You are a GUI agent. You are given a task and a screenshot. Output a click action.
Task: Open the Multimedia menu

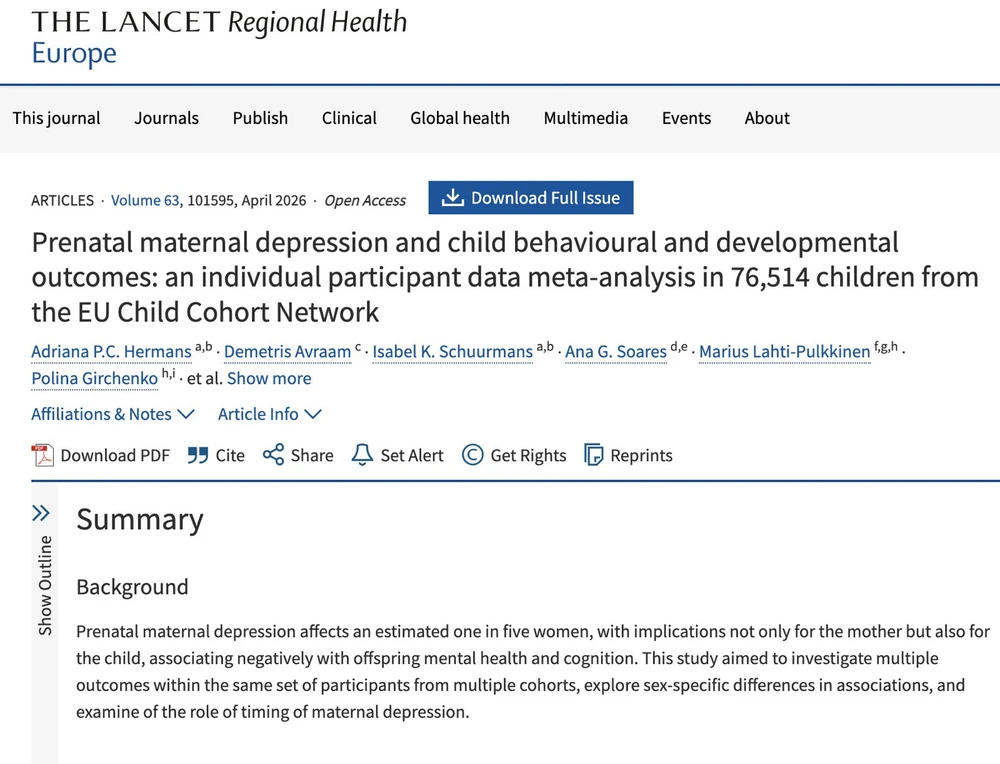click(x=586, y=118)
